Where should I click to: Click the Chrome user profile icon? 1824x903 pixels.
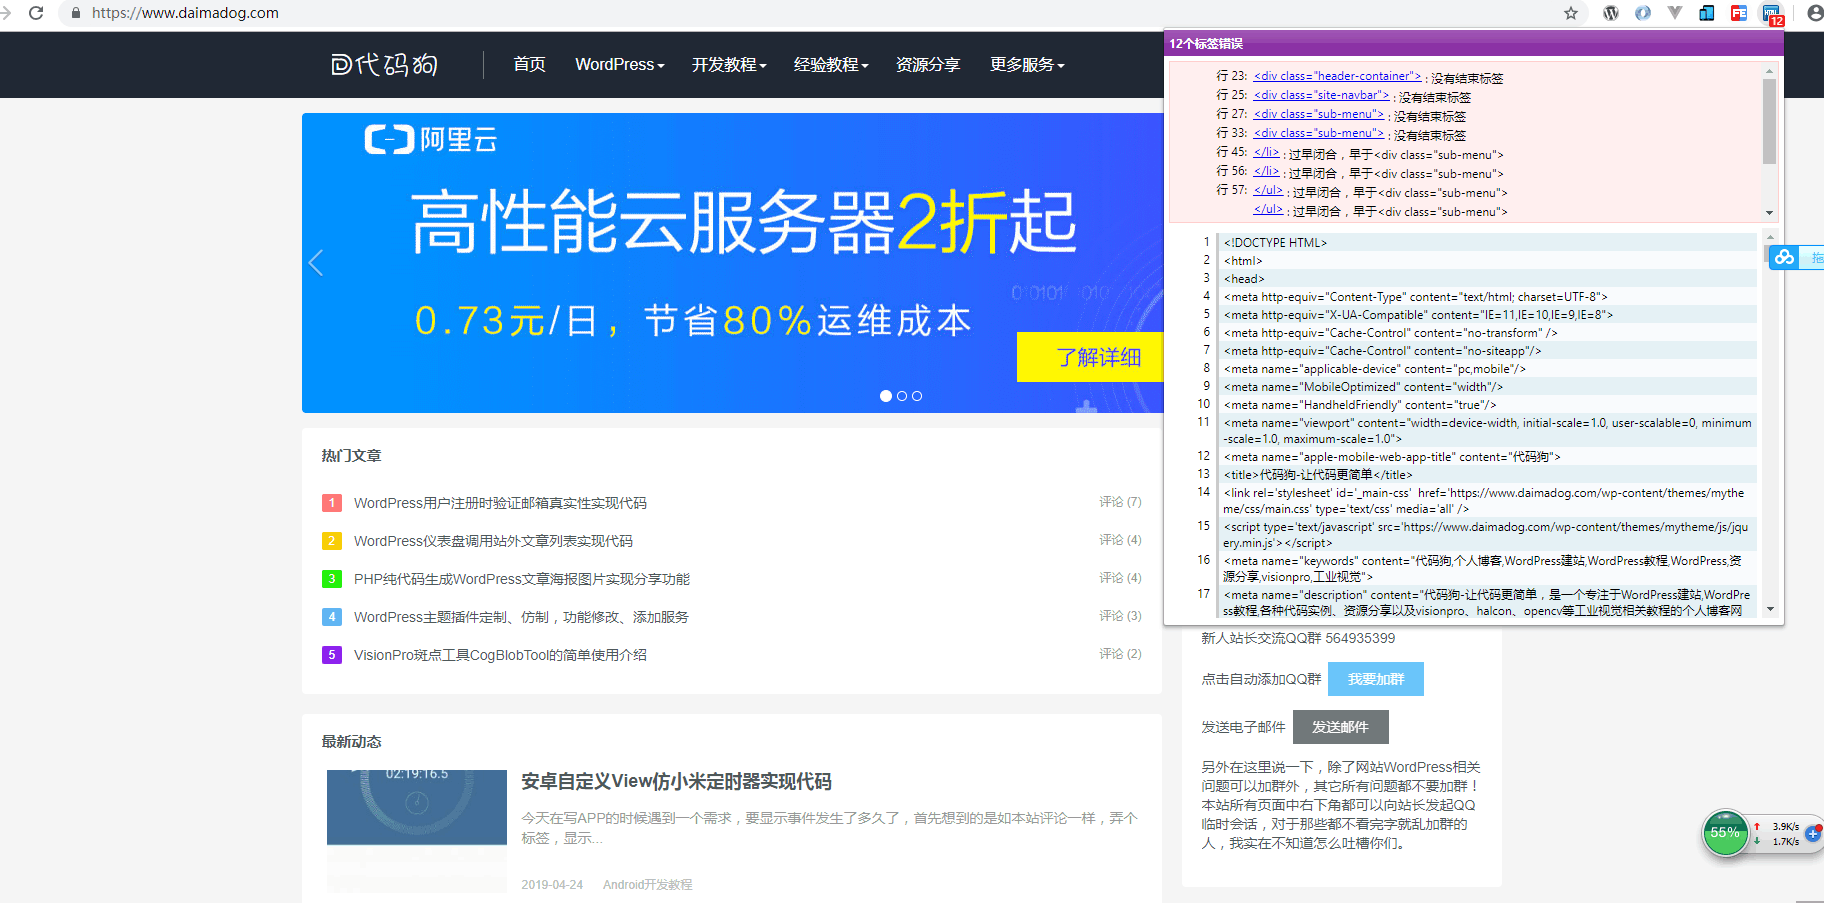(1815, 13)
